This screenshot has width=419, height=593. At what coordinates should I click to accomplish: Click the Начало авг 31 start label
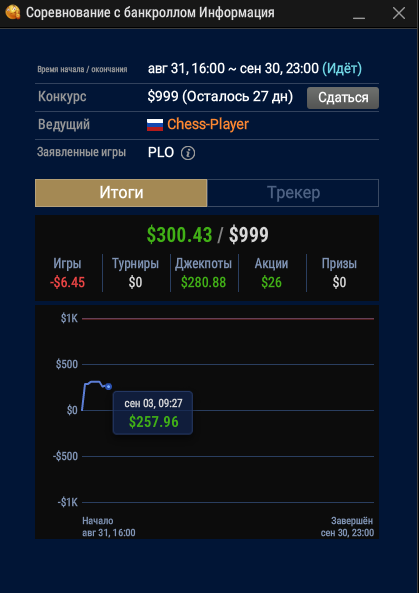(109, 527)
